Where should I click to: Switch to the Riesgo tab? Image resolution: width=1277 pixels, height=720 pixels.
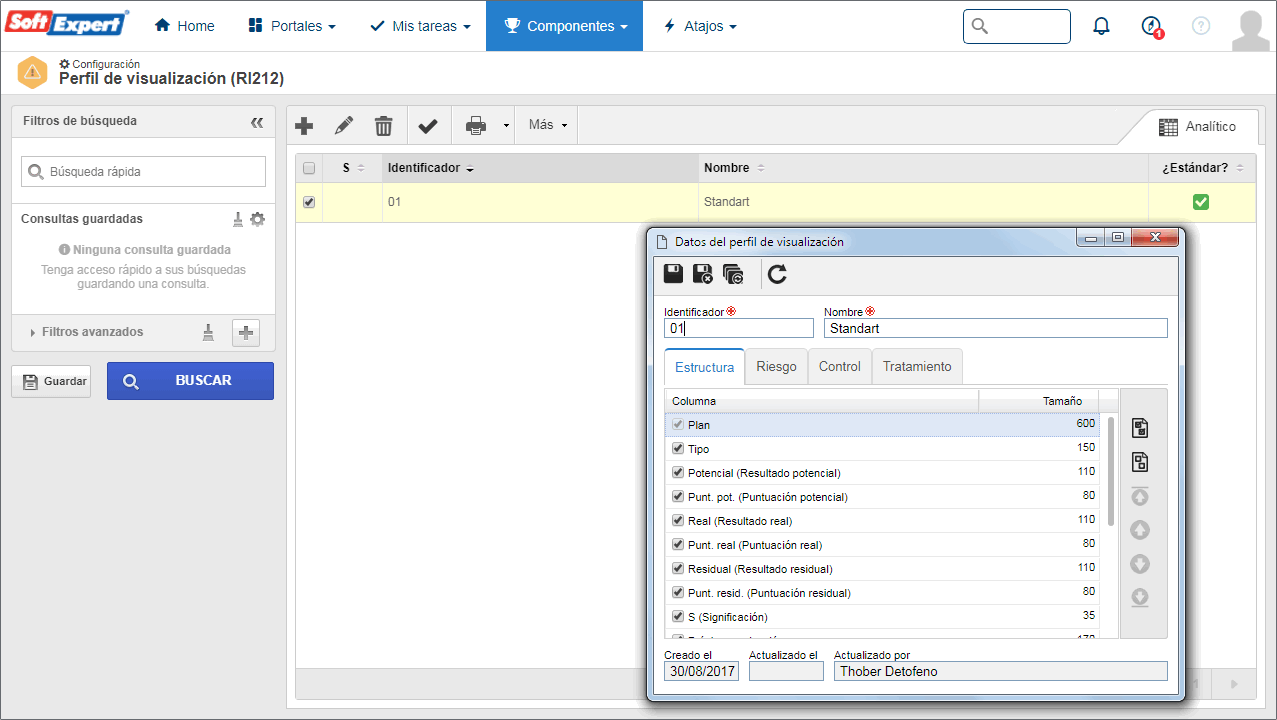pyautogui.click(x=776, y=367)
